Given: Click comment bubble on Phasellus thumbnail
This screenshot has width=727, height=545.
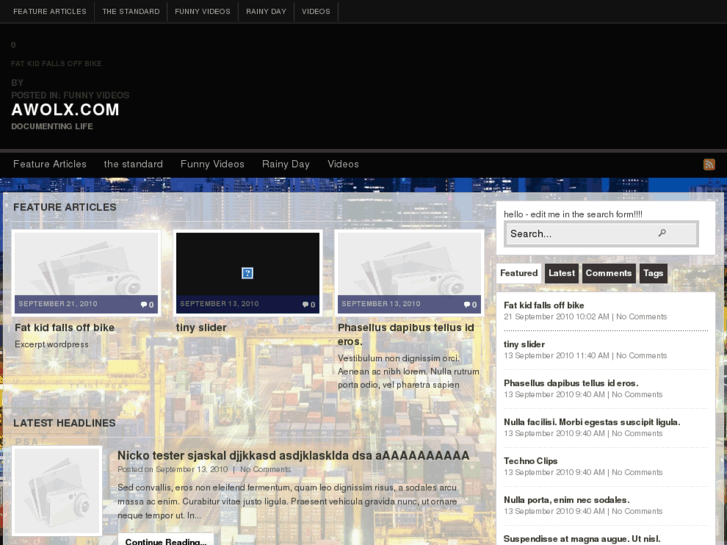Looking at the screenshot, I should (467, 305).
